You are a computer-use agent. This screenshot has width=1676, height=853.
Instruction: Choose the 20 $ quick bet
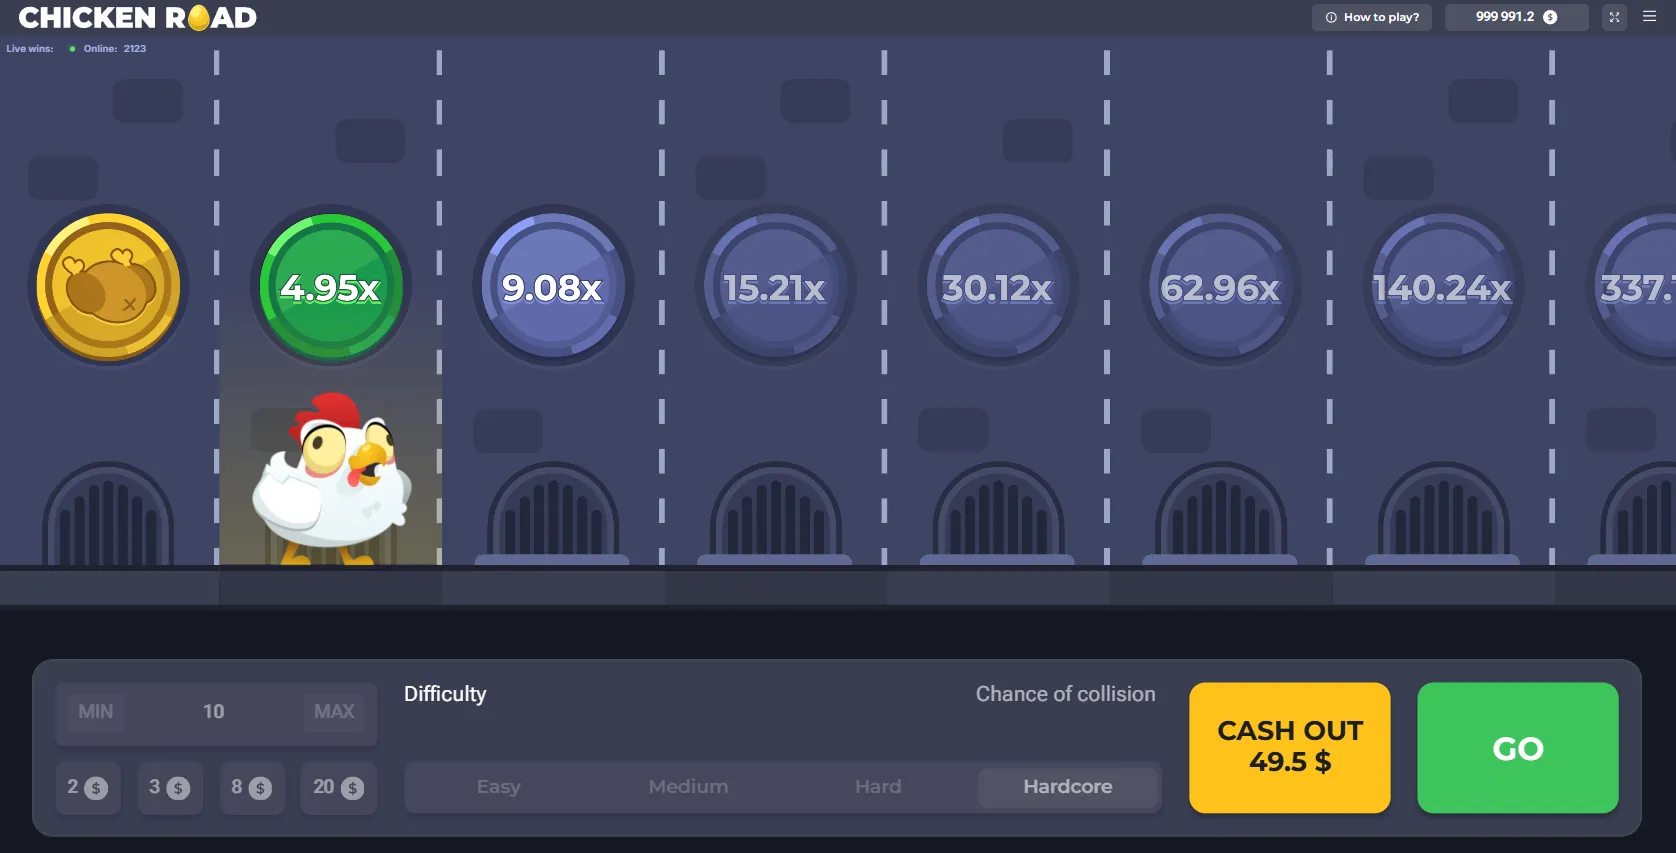[338, 788]
